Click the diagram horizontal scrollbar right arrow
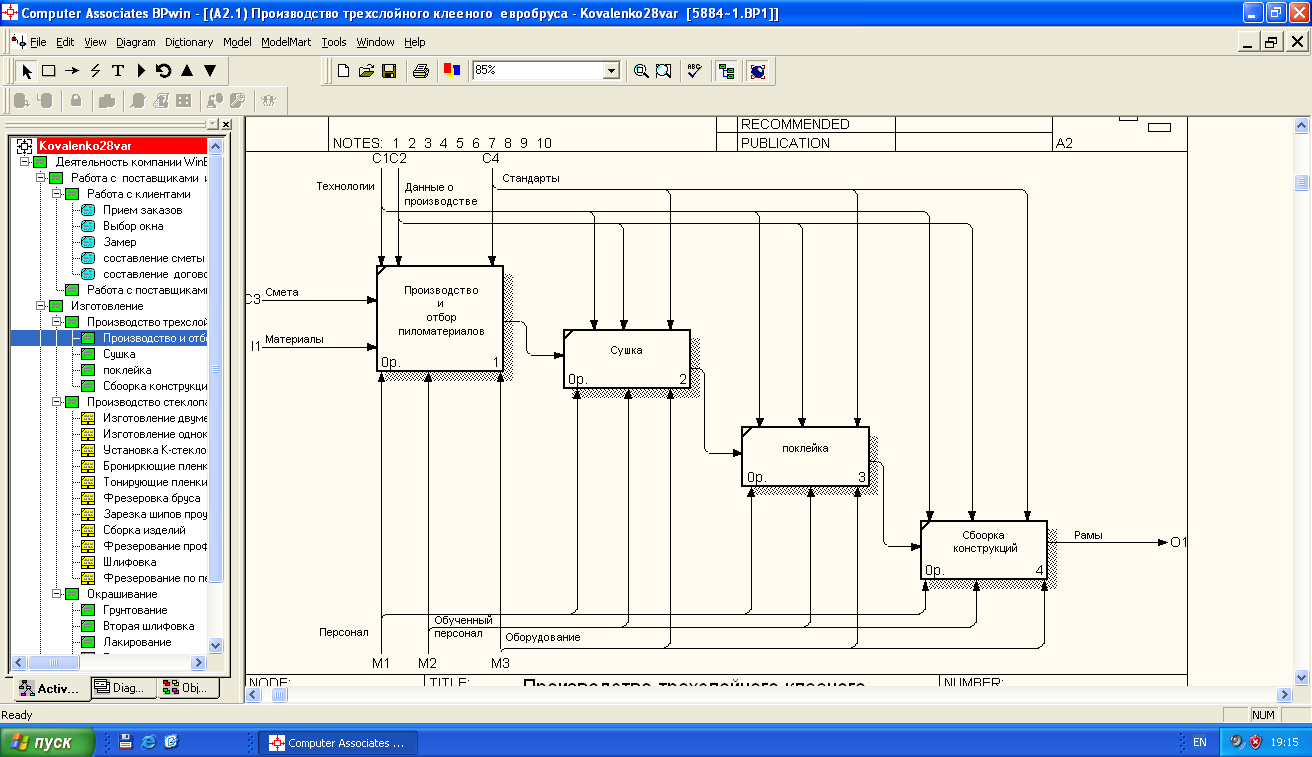Viewport: 1312px width, 757px height. click(x=1284, y=695)
